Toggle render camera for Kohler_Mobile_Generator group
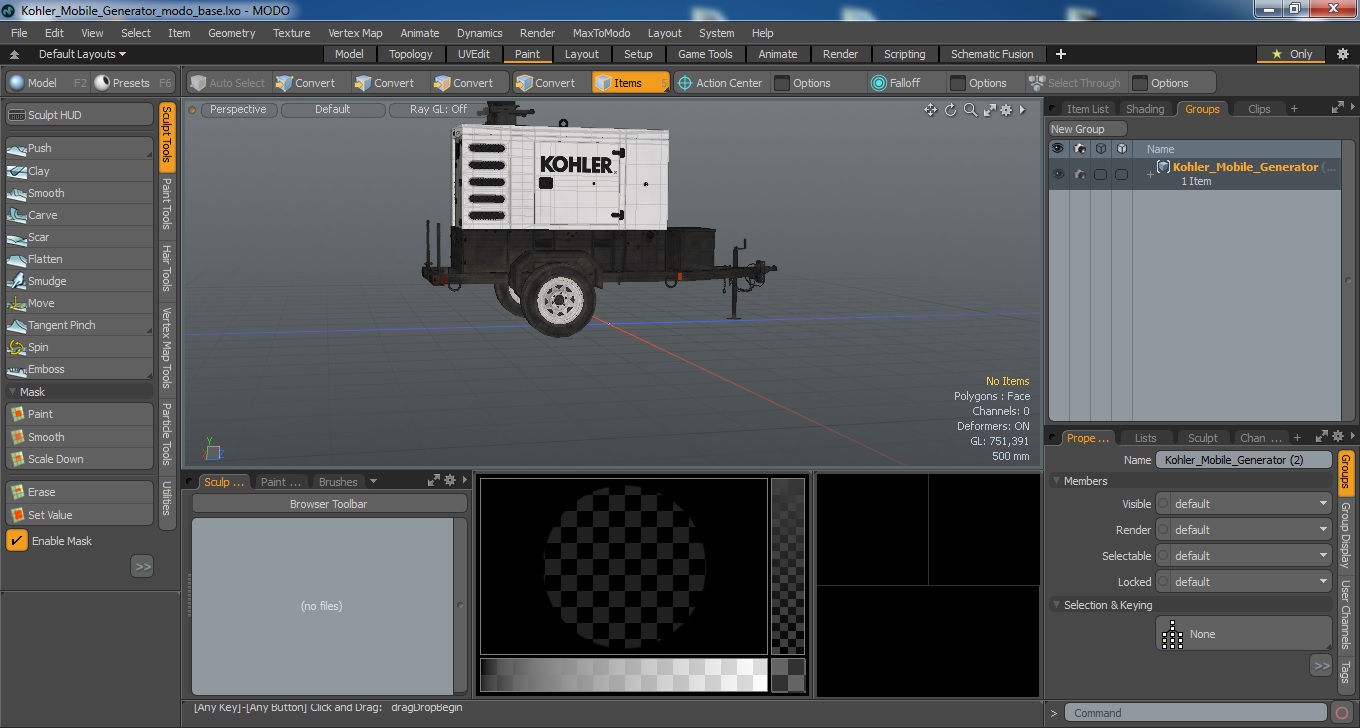This screenshot has width=1360, height=728. pos(1080,174)
